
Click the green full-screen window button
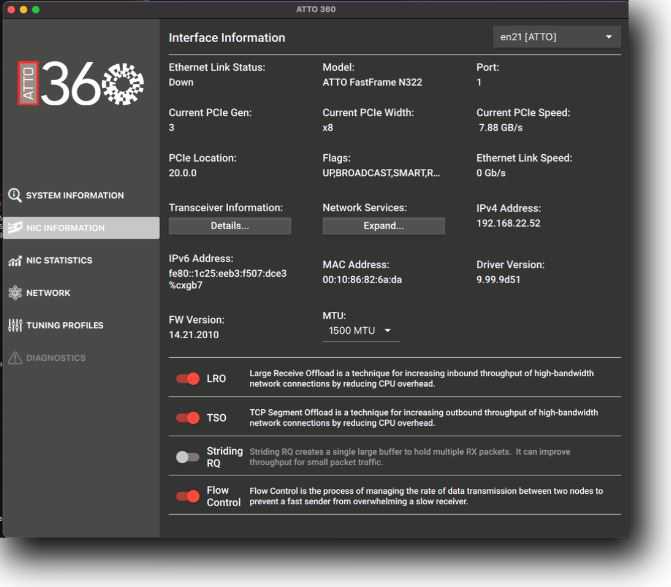(x=36, y=9)
